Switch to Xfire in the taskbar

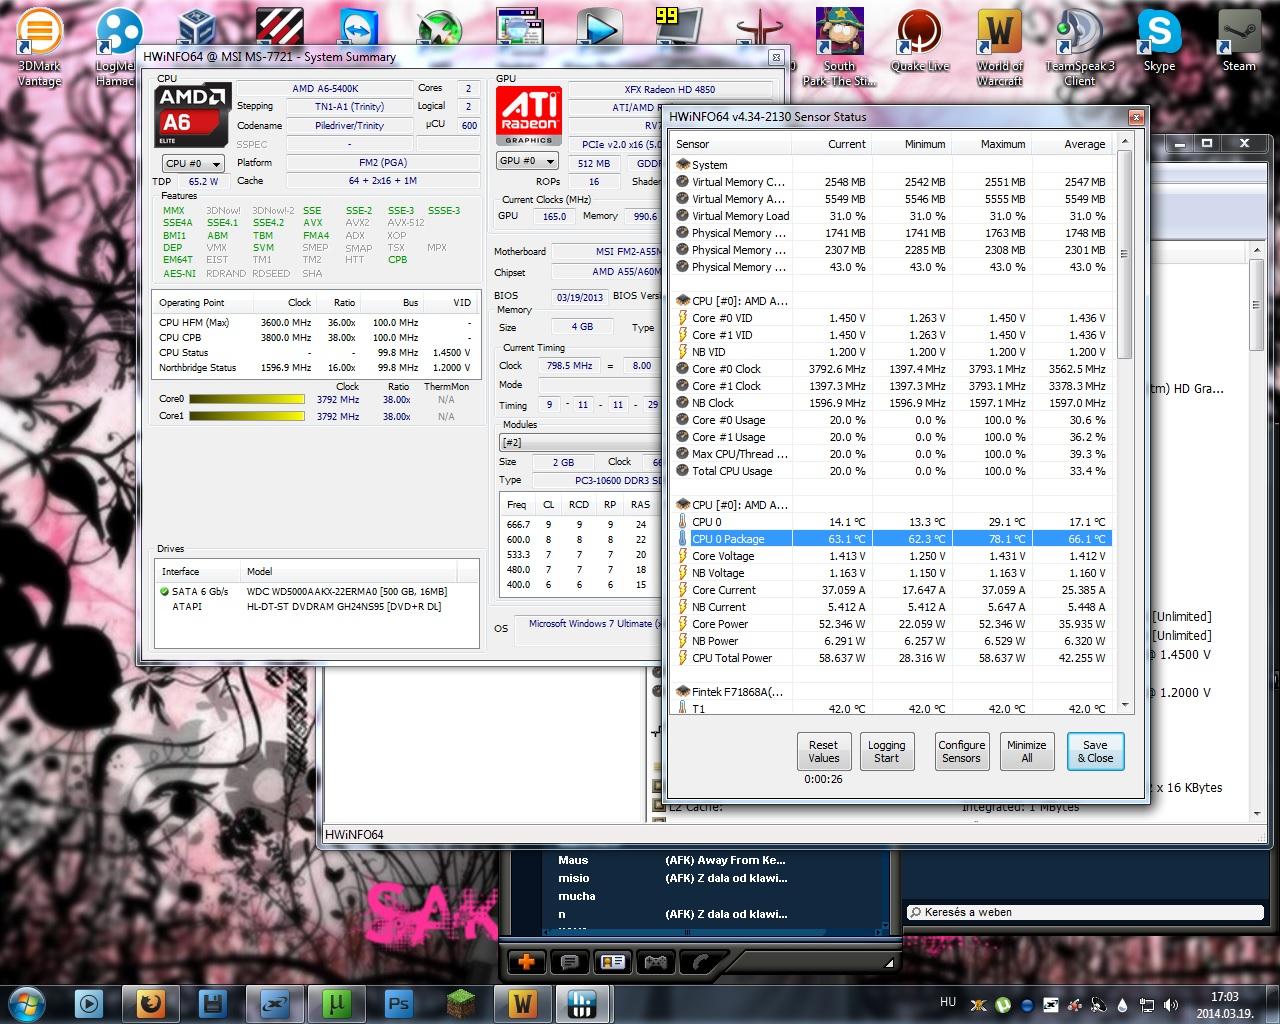(275, 1003)
